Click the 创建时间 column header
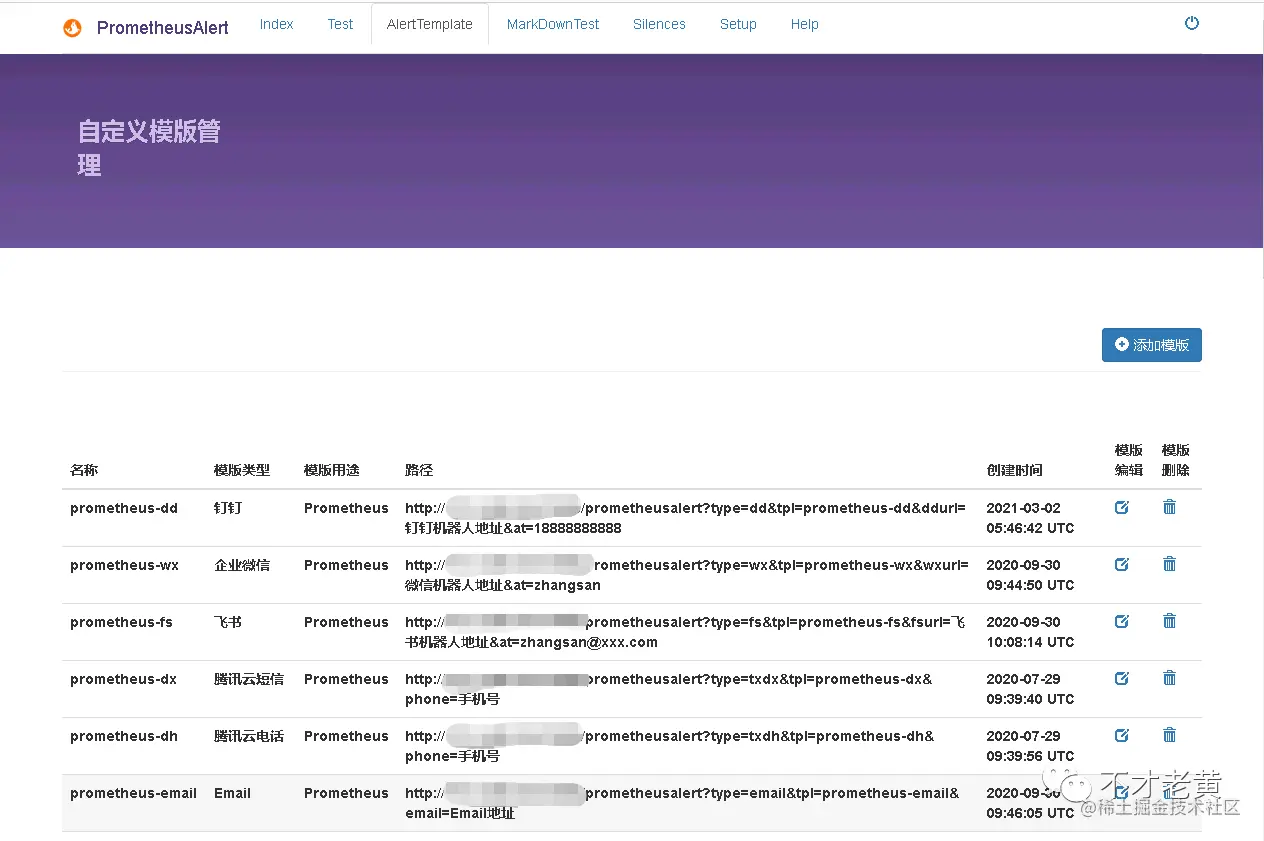 coord(1015,470)
